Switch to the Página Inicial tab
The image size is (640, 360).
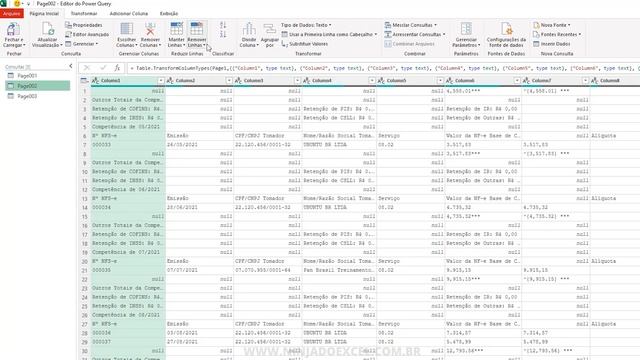point(44,13)
